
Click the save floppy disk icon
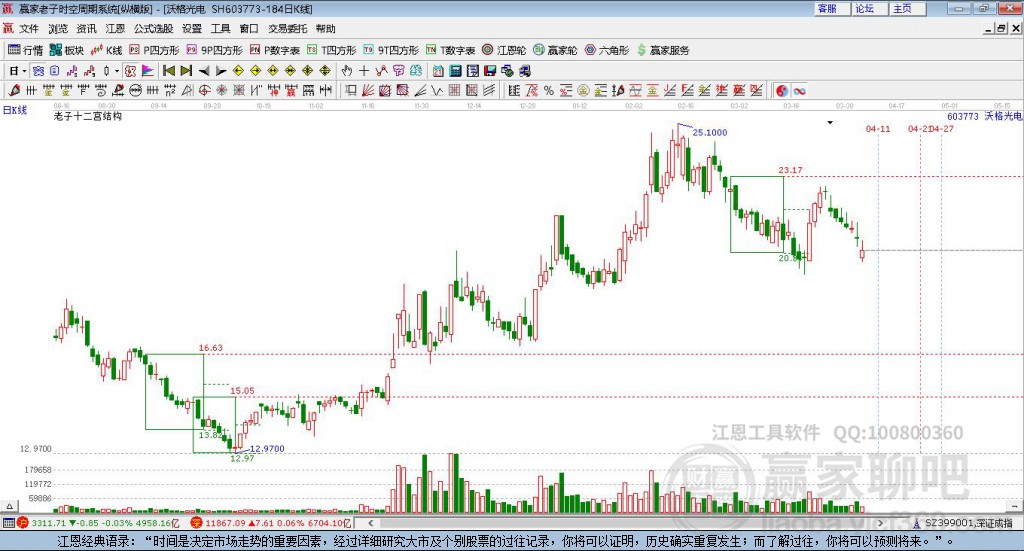pyautogui.click(x=490, y=71)
